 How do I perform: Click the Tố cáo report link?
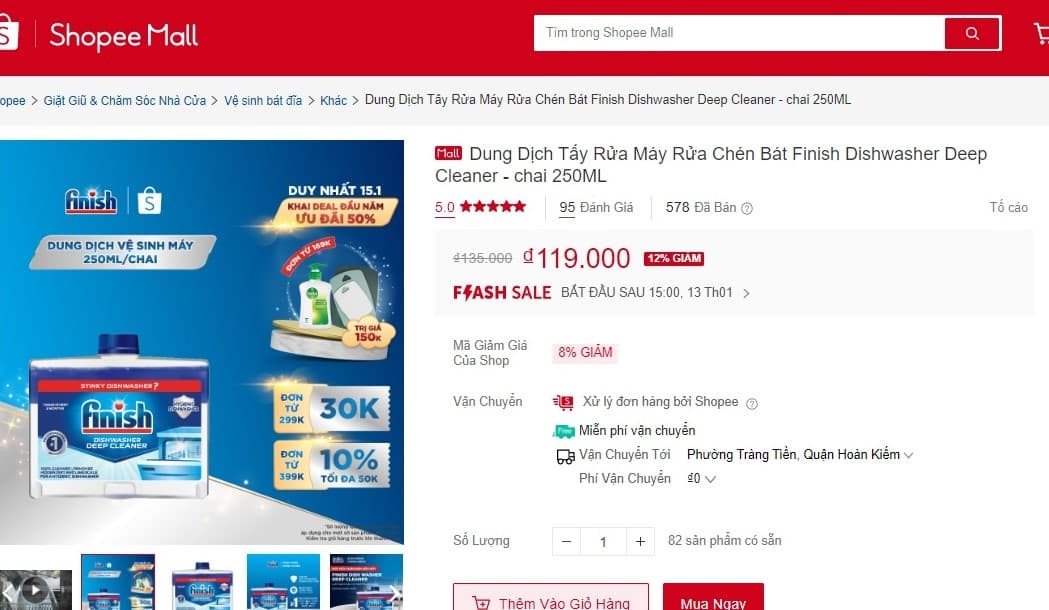tap(1008, 207)
